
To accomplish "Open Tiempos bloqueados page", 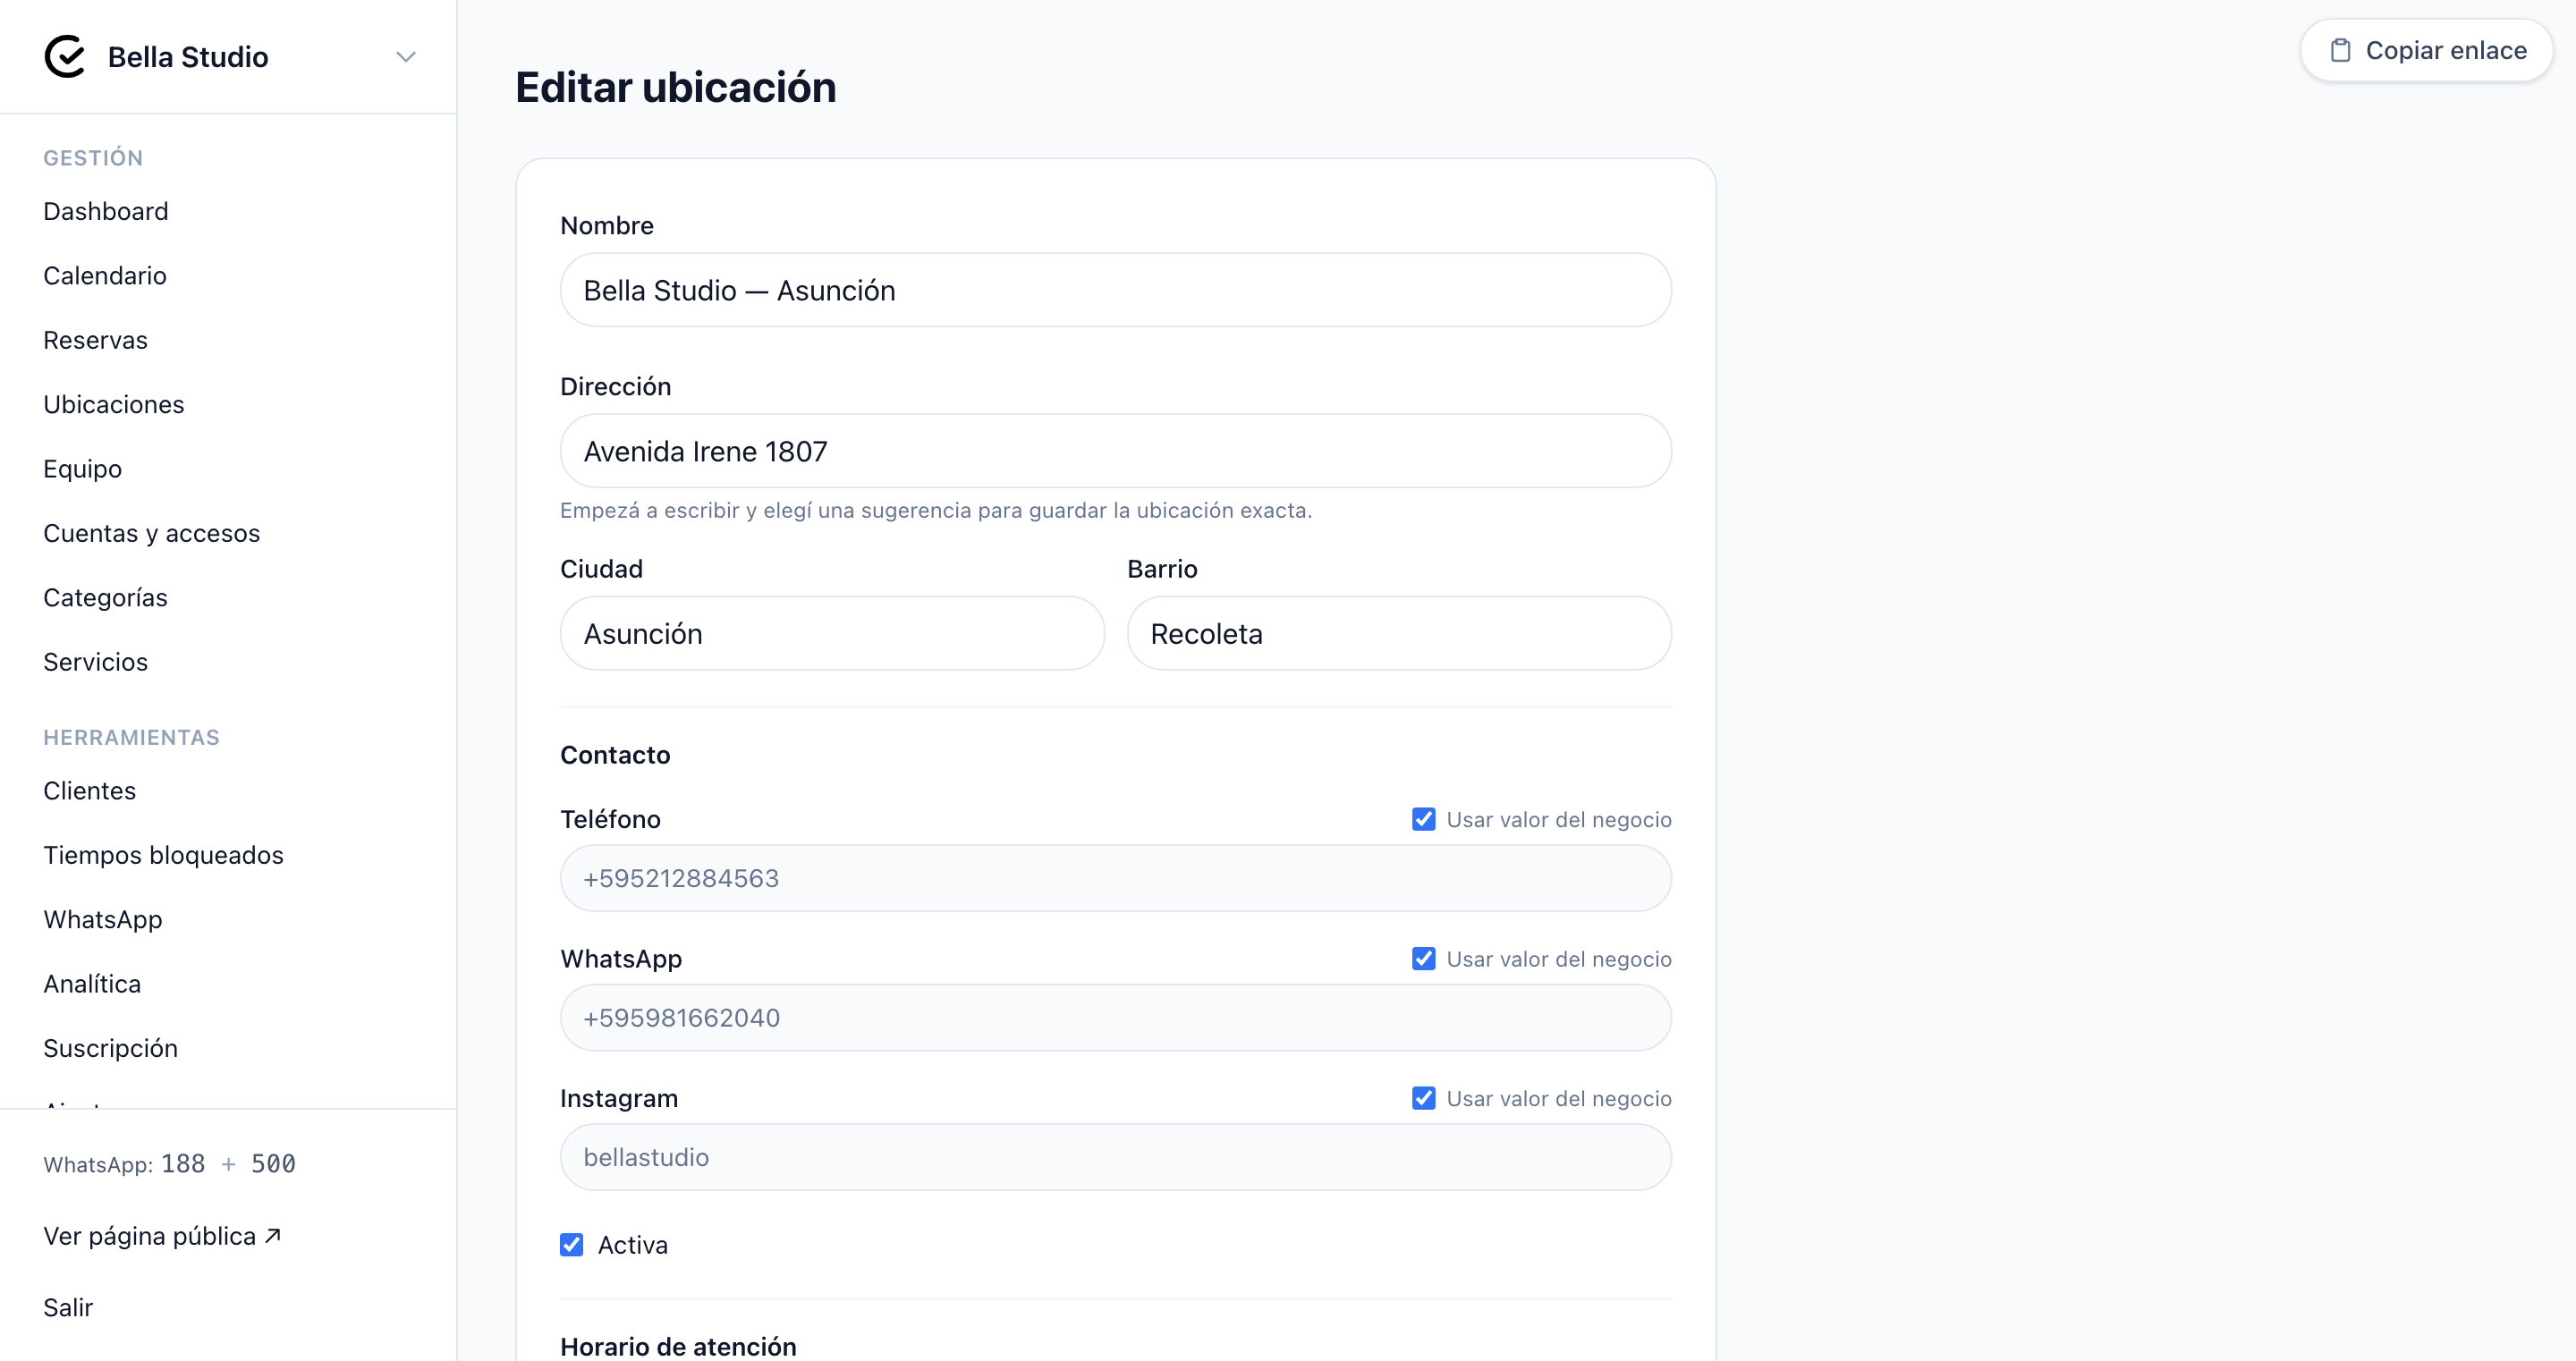I will 163,855.
